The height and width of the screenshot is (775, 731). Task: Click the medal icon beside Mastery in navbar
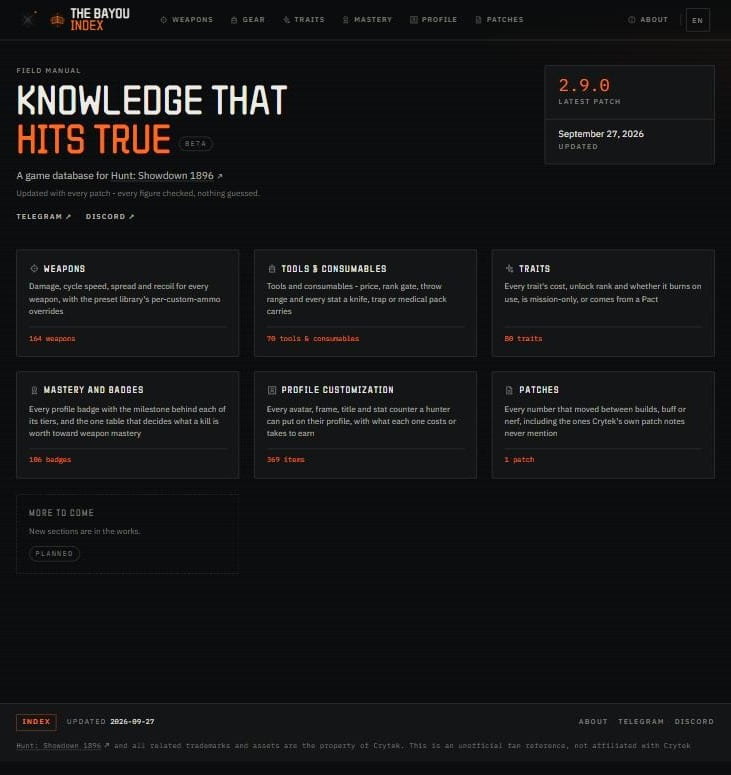pos(345,20)
